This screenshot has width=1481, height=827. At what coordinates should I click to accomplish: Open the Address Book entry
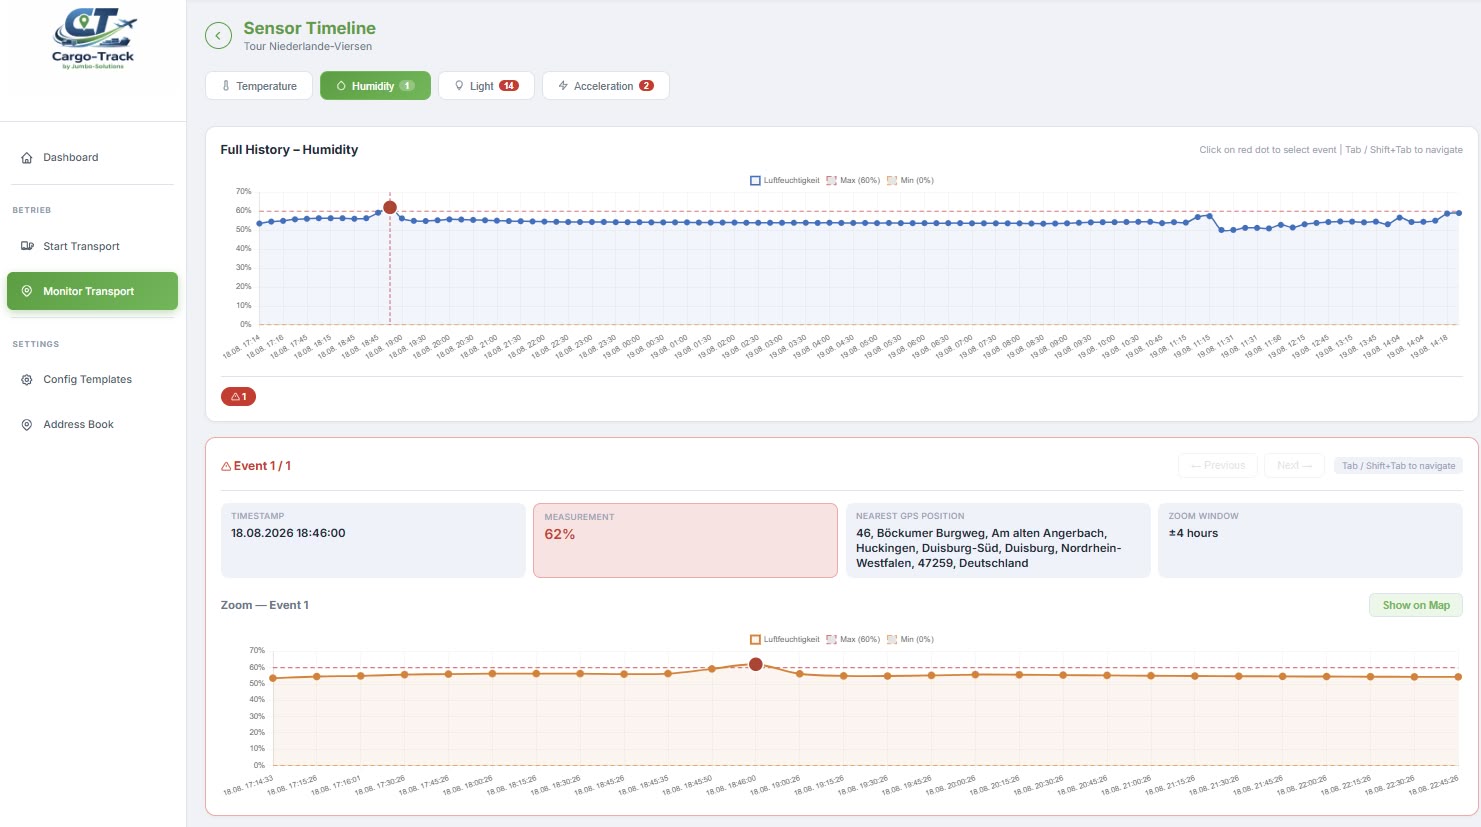[x=92, y=425]
